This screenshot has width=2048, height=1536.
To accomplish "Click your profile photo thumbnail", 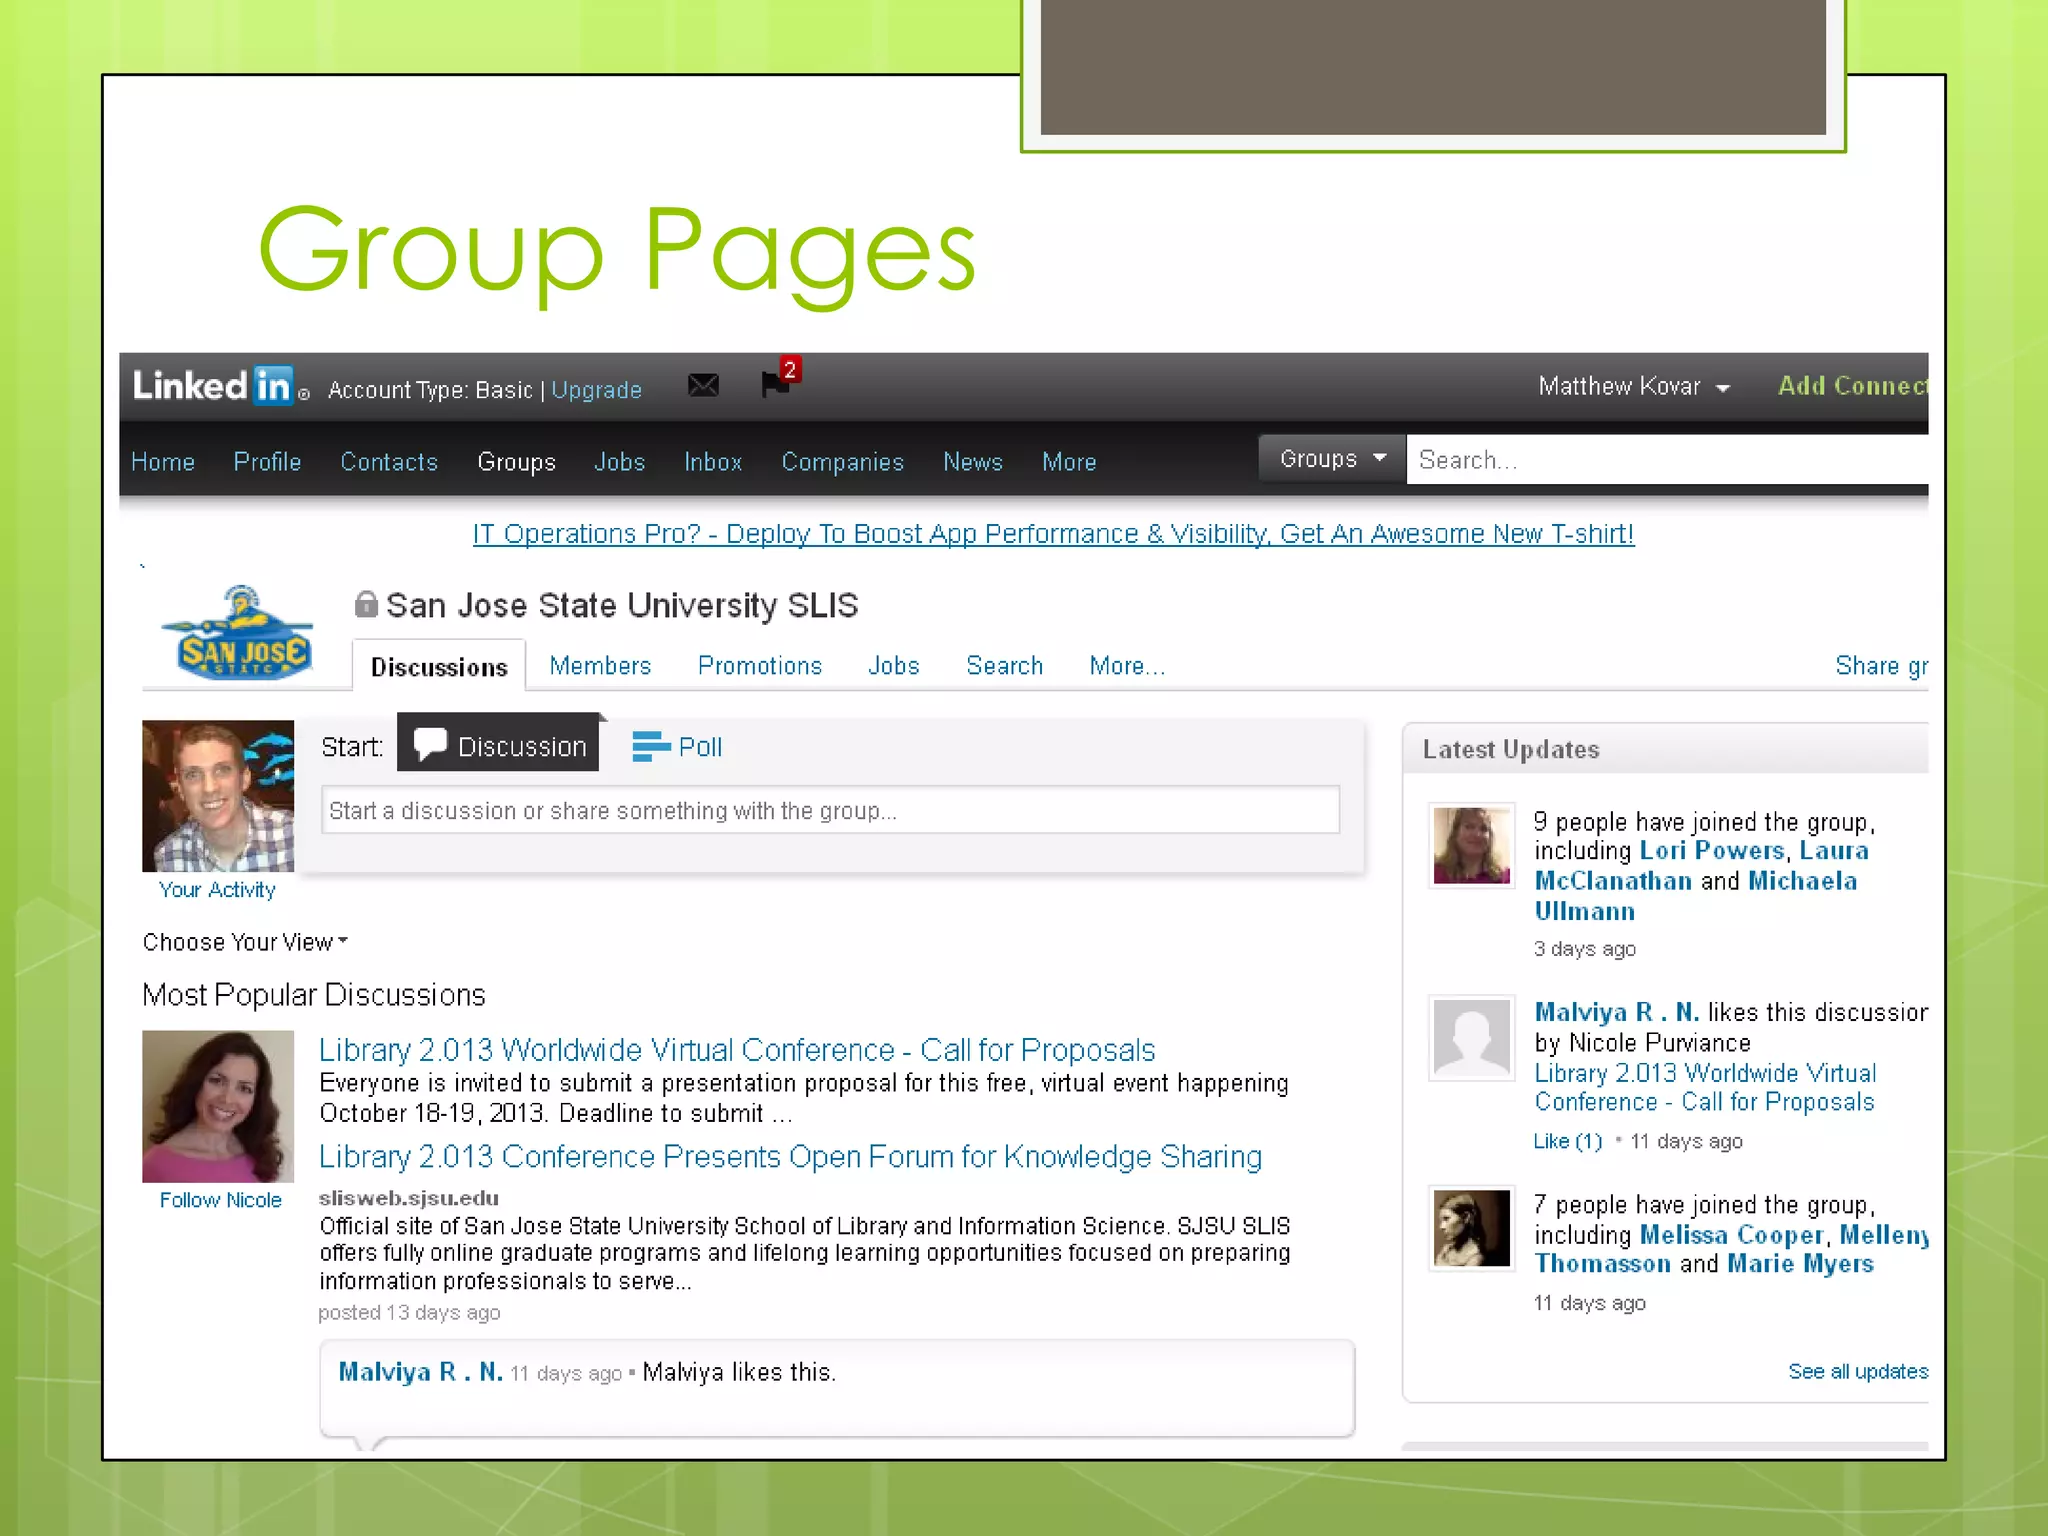I will (x=218, y=795).
